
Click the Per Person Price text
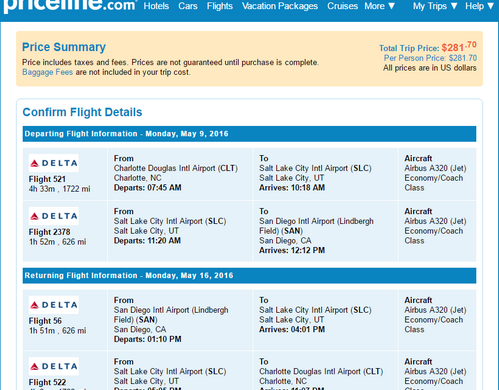coord(430,58)
